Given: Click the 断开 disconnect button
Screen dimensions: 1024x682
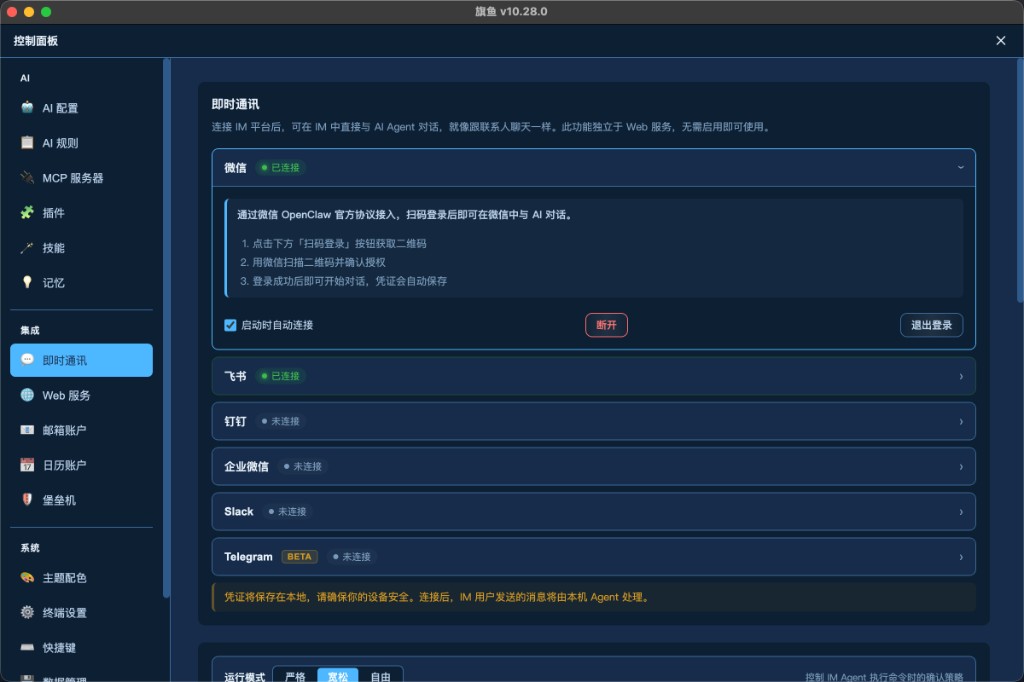Looking at the screenshot, I should click(606, 324).
